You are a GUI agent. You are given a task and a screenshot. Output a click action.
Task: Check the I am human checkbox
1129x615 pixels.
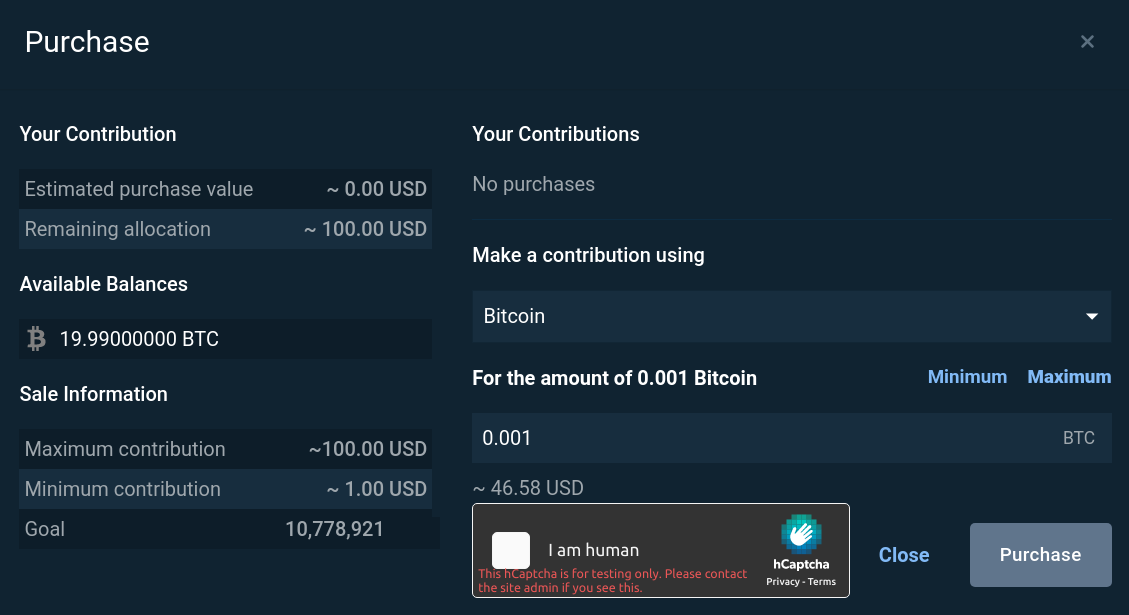510,550
